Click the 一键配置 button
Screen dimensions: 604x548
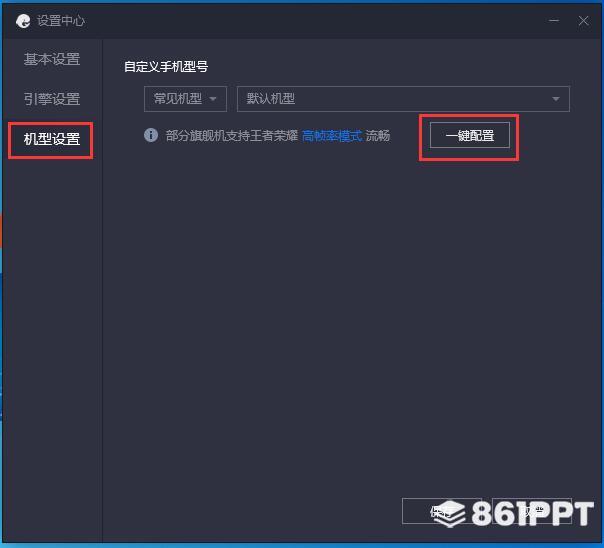[470, 135]
